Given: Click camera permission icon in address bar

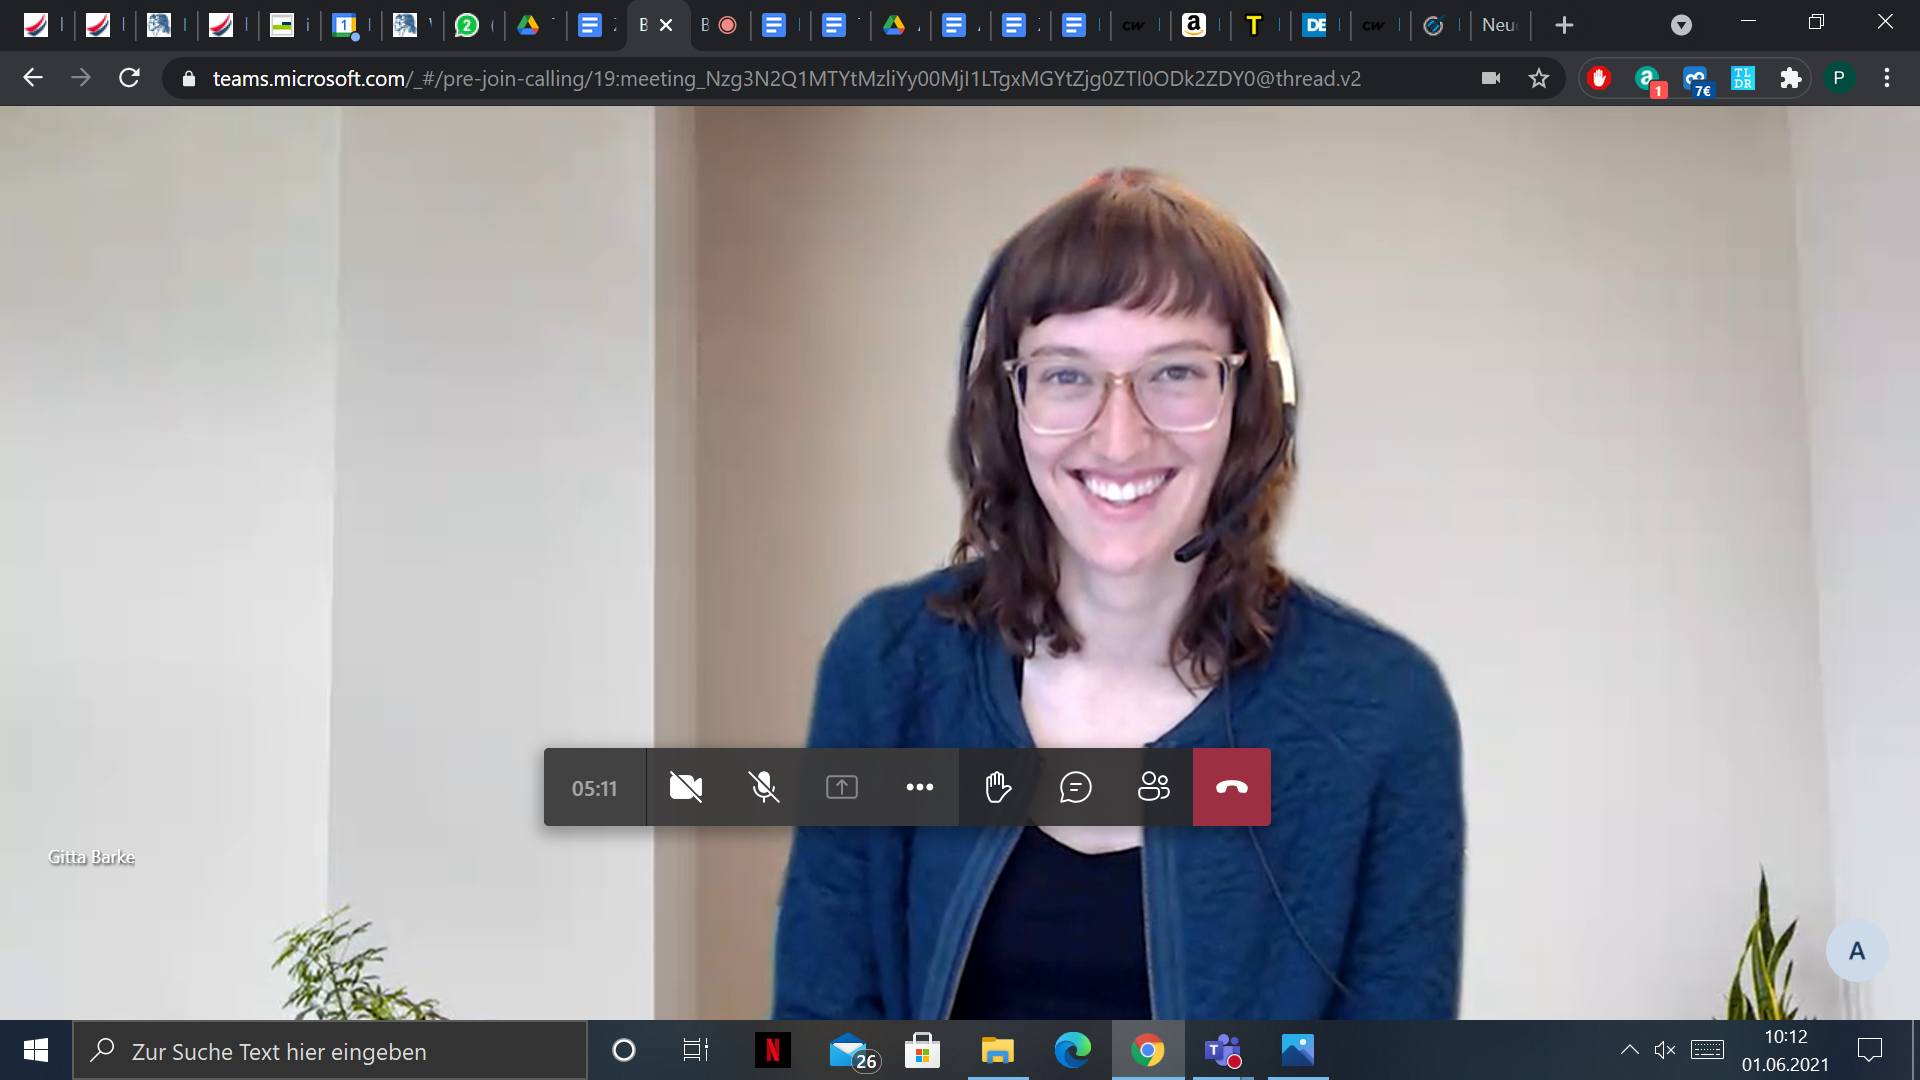Looking at the screenshot, I should tap(1491, 78).
